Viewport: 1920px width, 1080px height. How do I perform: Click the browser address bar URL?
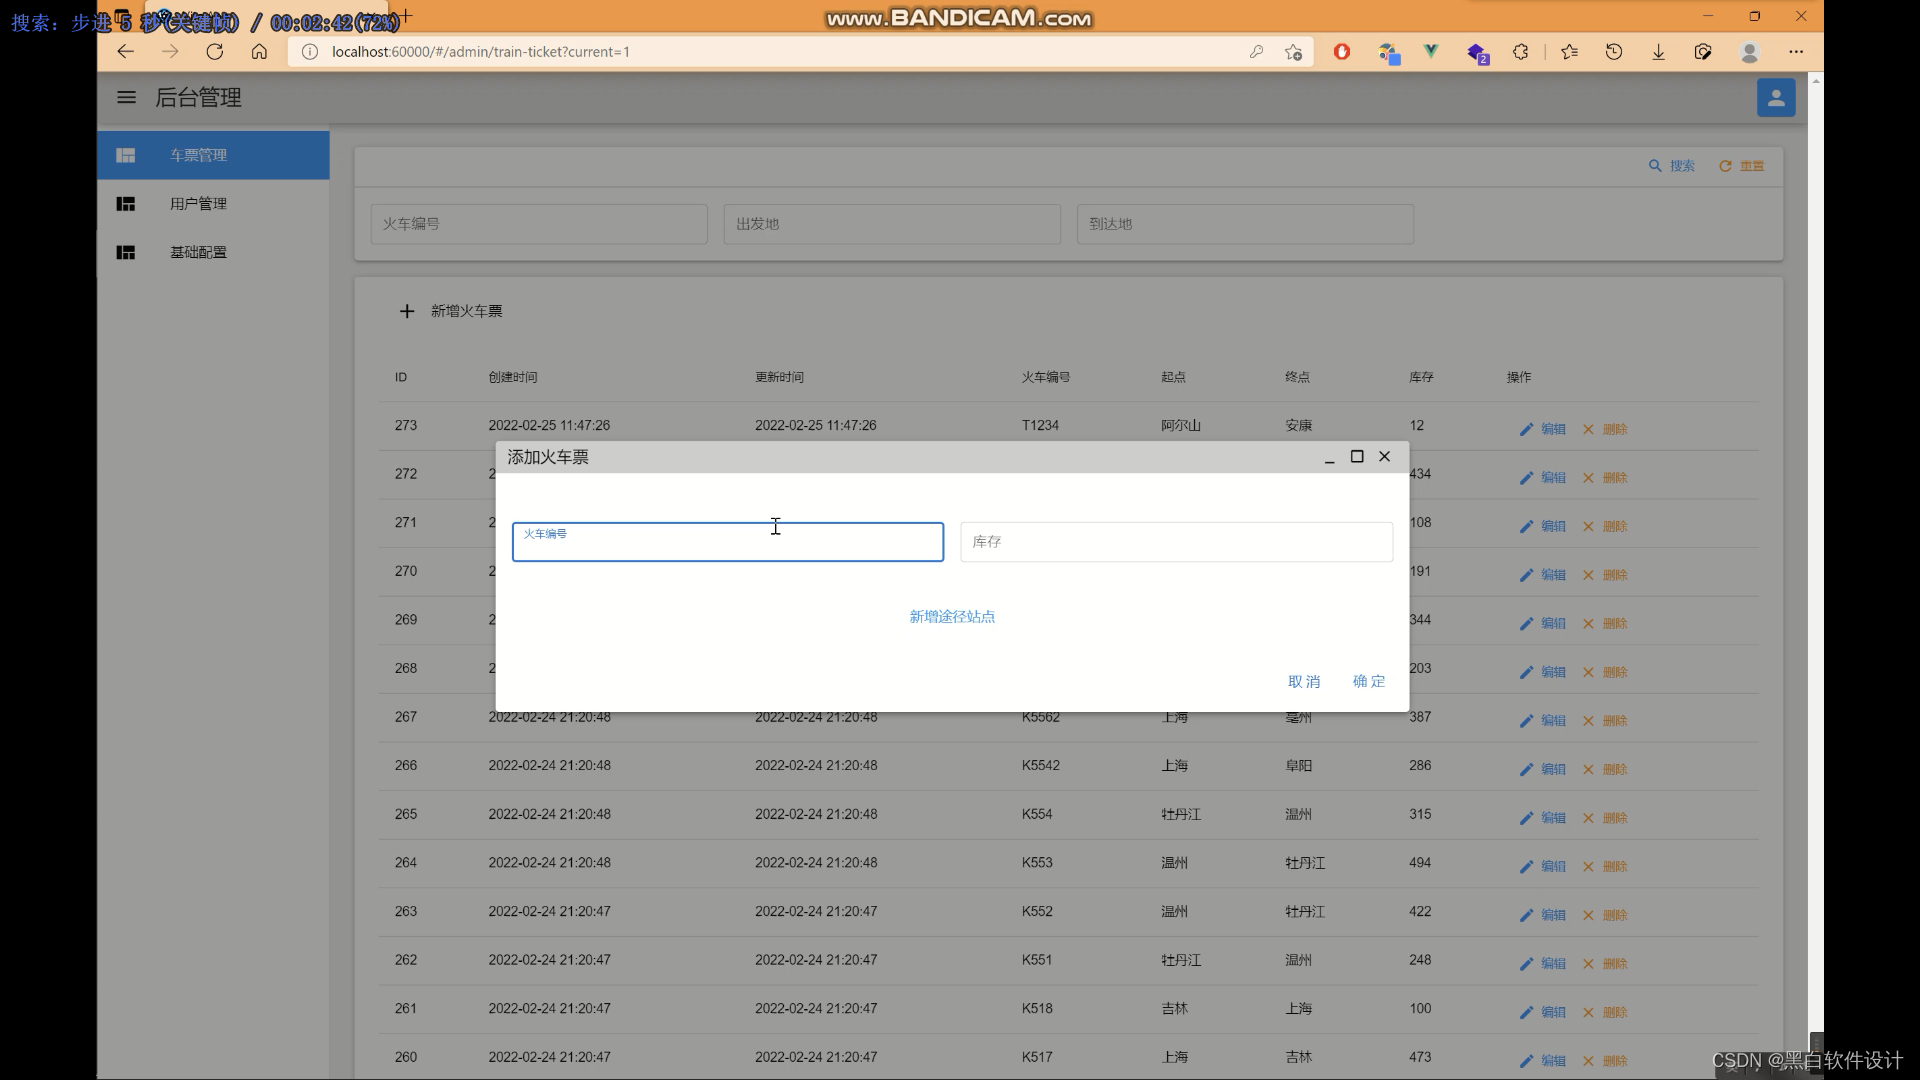481,52
